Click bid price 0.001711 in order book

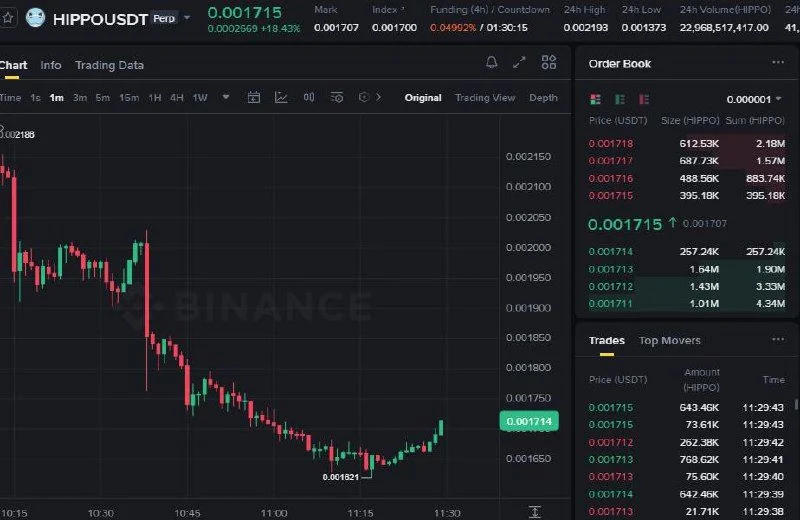[x=611, y=304]
